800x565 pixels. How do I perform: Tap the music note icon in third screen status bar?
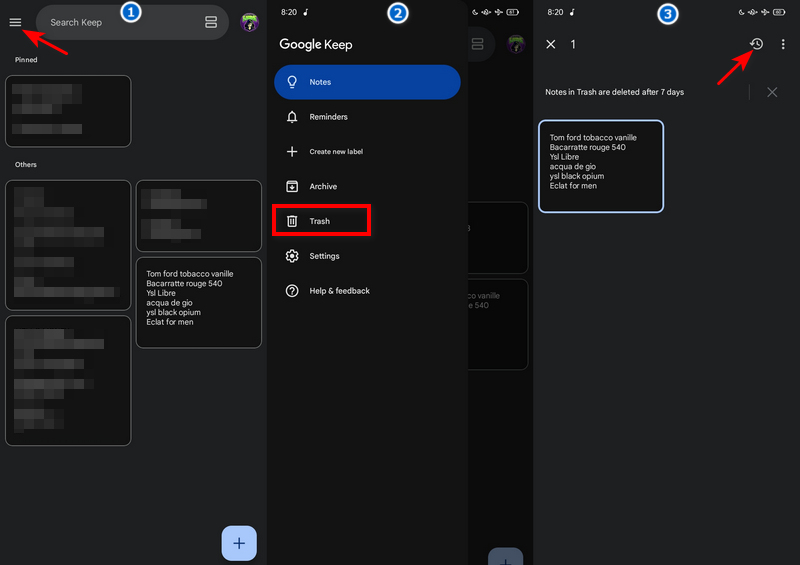[x=572, y=12]
